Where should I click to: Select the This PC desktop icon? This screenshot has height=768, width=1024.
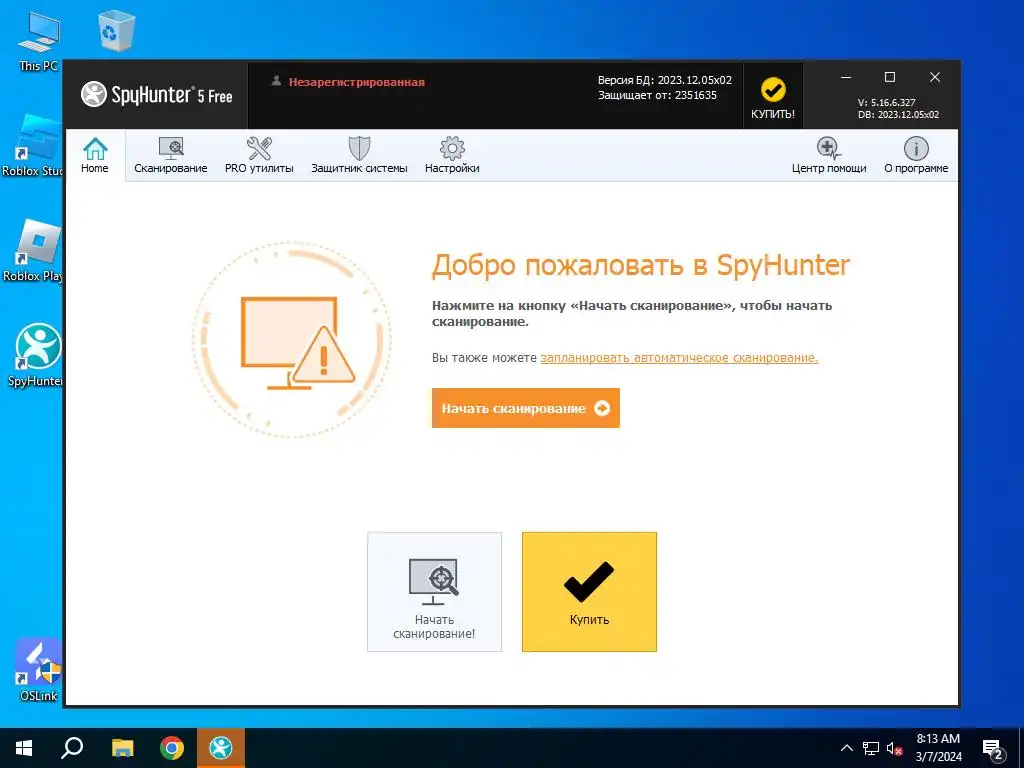39,42
